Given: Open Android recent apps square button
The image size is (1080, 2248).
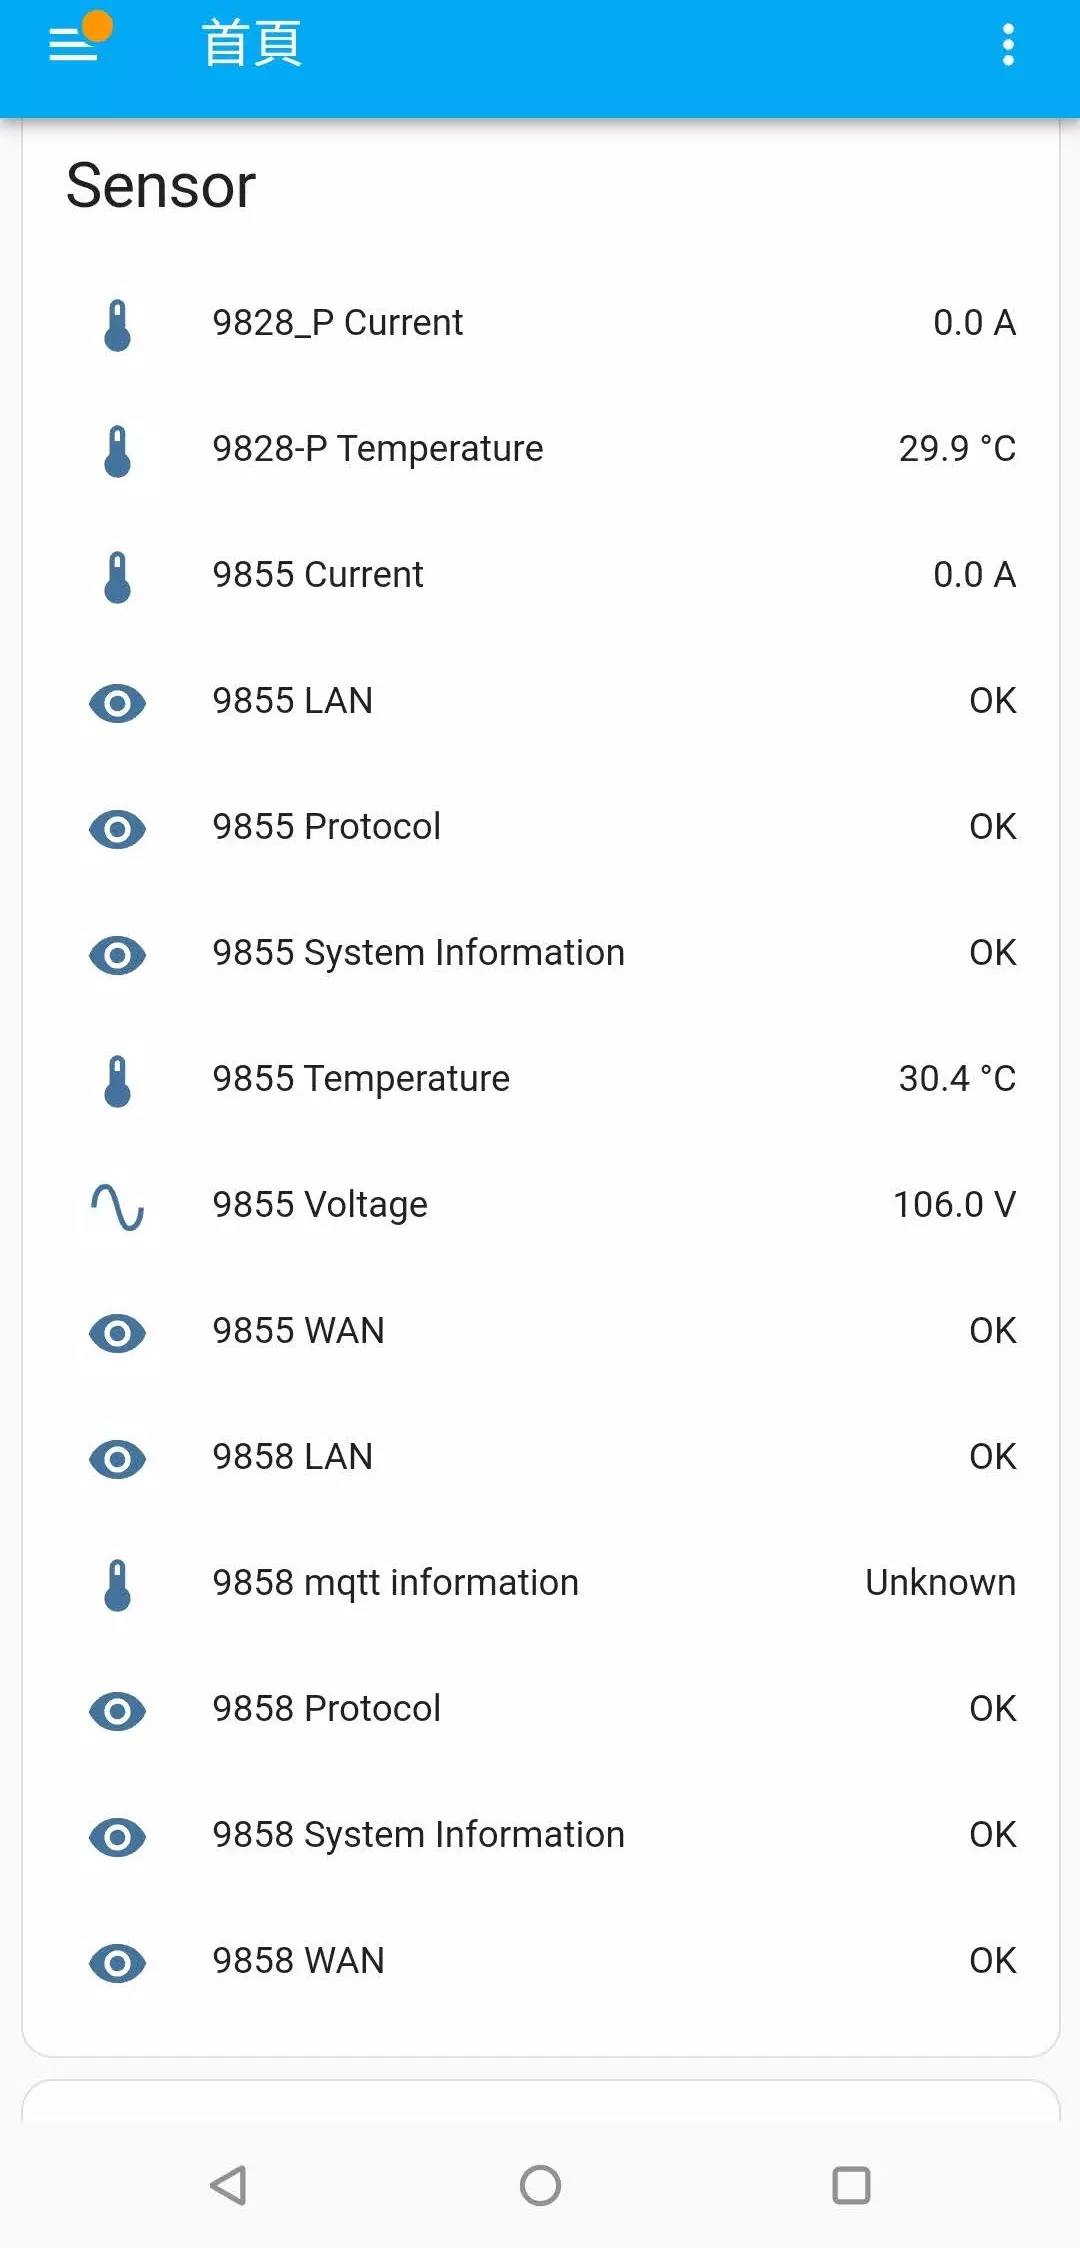Looking at the screenshot, I should point(851,2185).
